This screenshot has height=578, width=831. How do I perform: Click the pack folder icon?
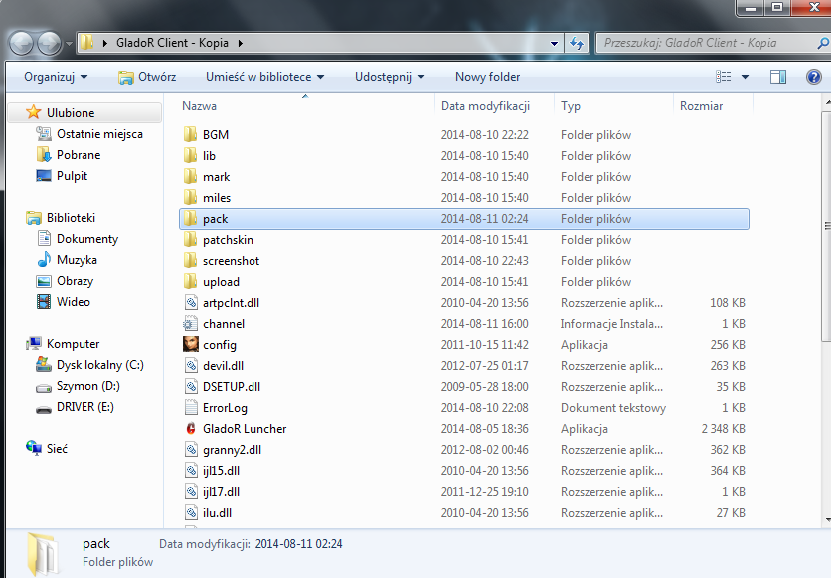click(x=190, y=219)
